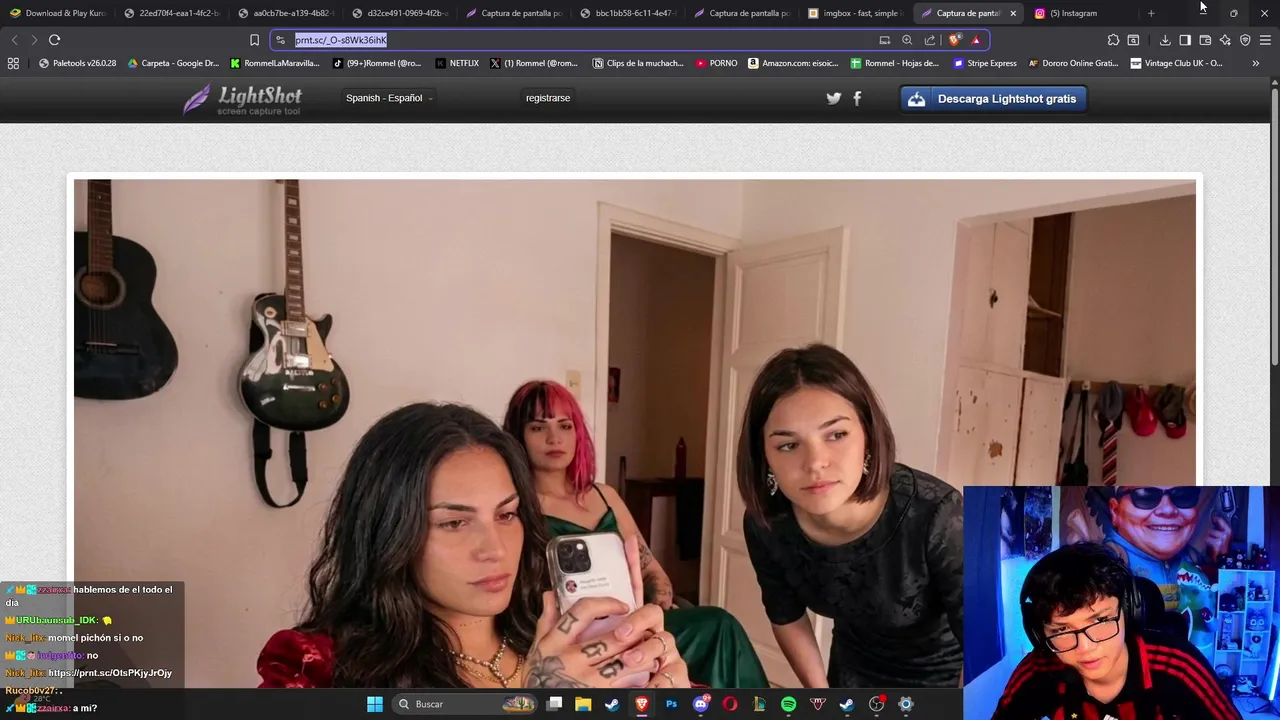Screen dimensions: 1280x720
Task: Click the 'Descarga Lightshot gratis' button
Action: click(x=994, y=99)
